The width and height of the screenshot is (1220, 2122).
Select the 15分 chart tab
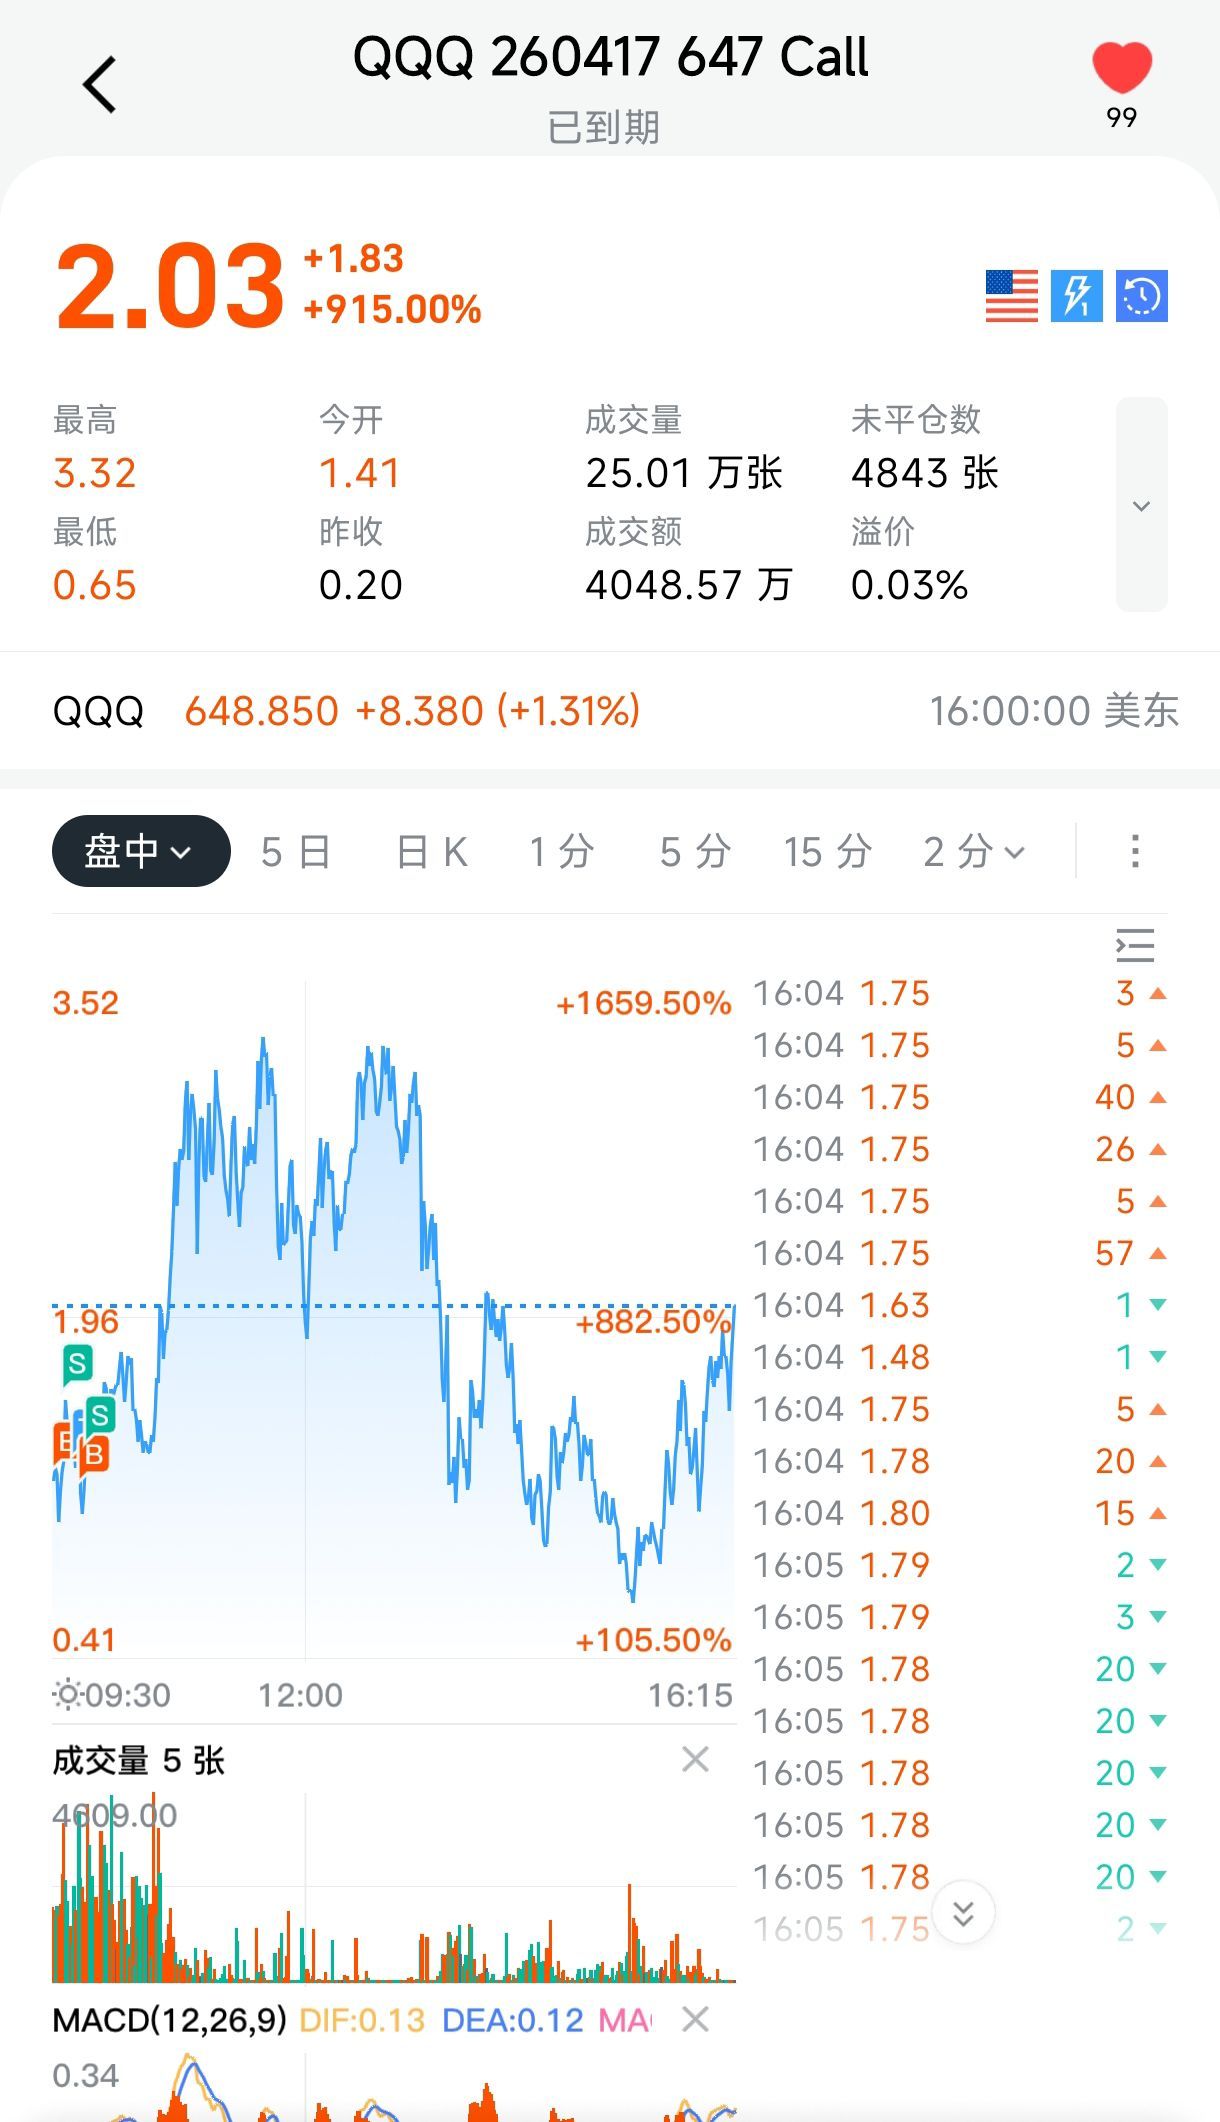[827, 852]
